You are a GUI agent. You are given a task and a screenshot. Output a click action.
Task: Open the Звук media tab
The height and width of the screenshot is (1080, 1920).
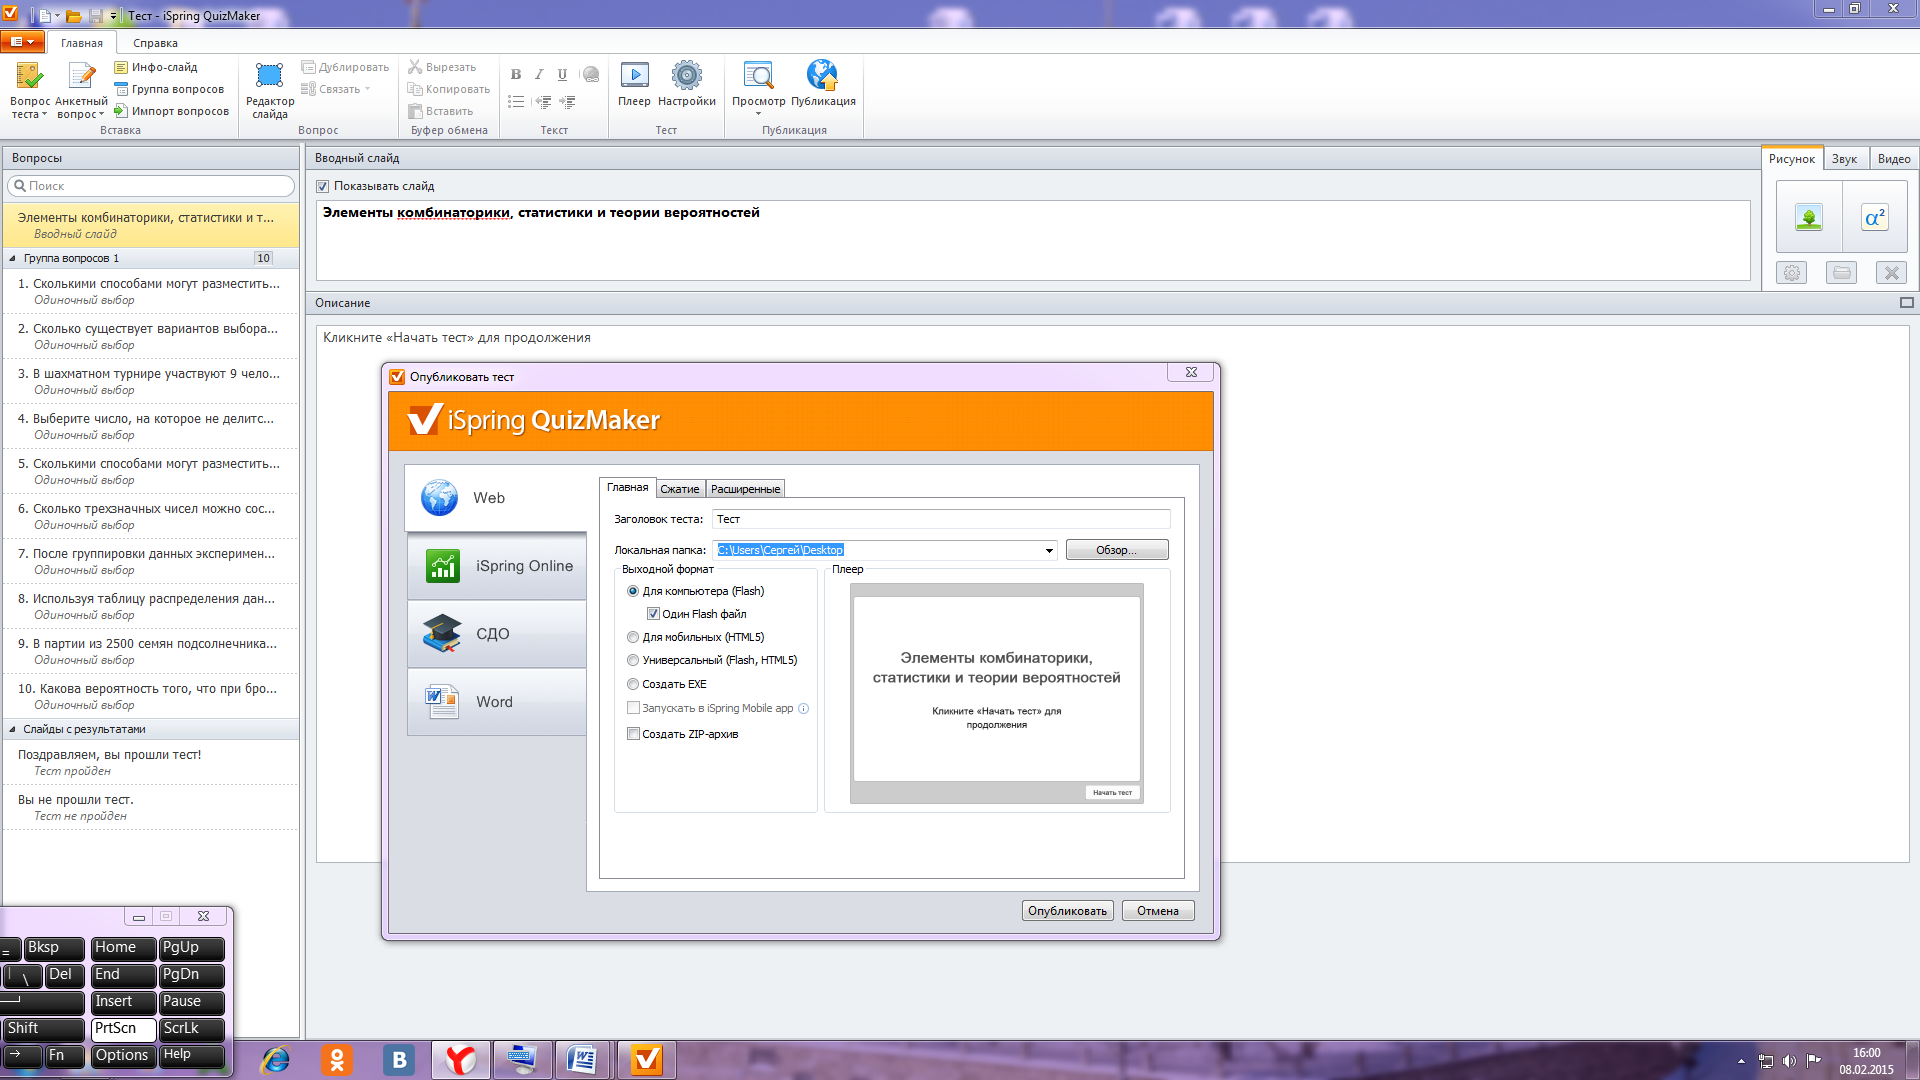click(x=1844, y=159)
